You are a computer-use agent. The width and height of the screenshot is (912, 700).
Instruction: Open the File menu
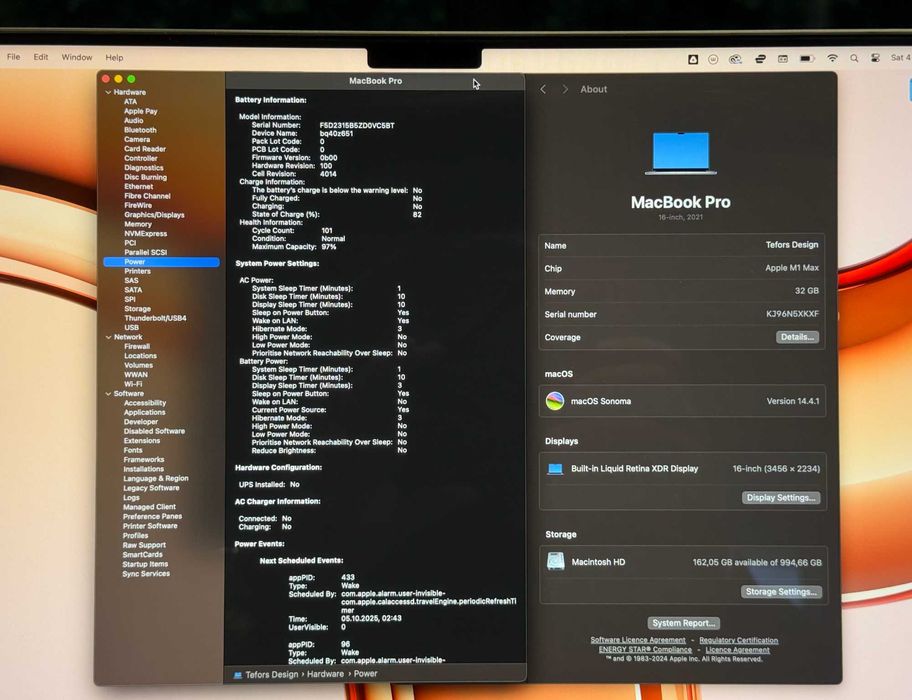(x=13, y=57)
